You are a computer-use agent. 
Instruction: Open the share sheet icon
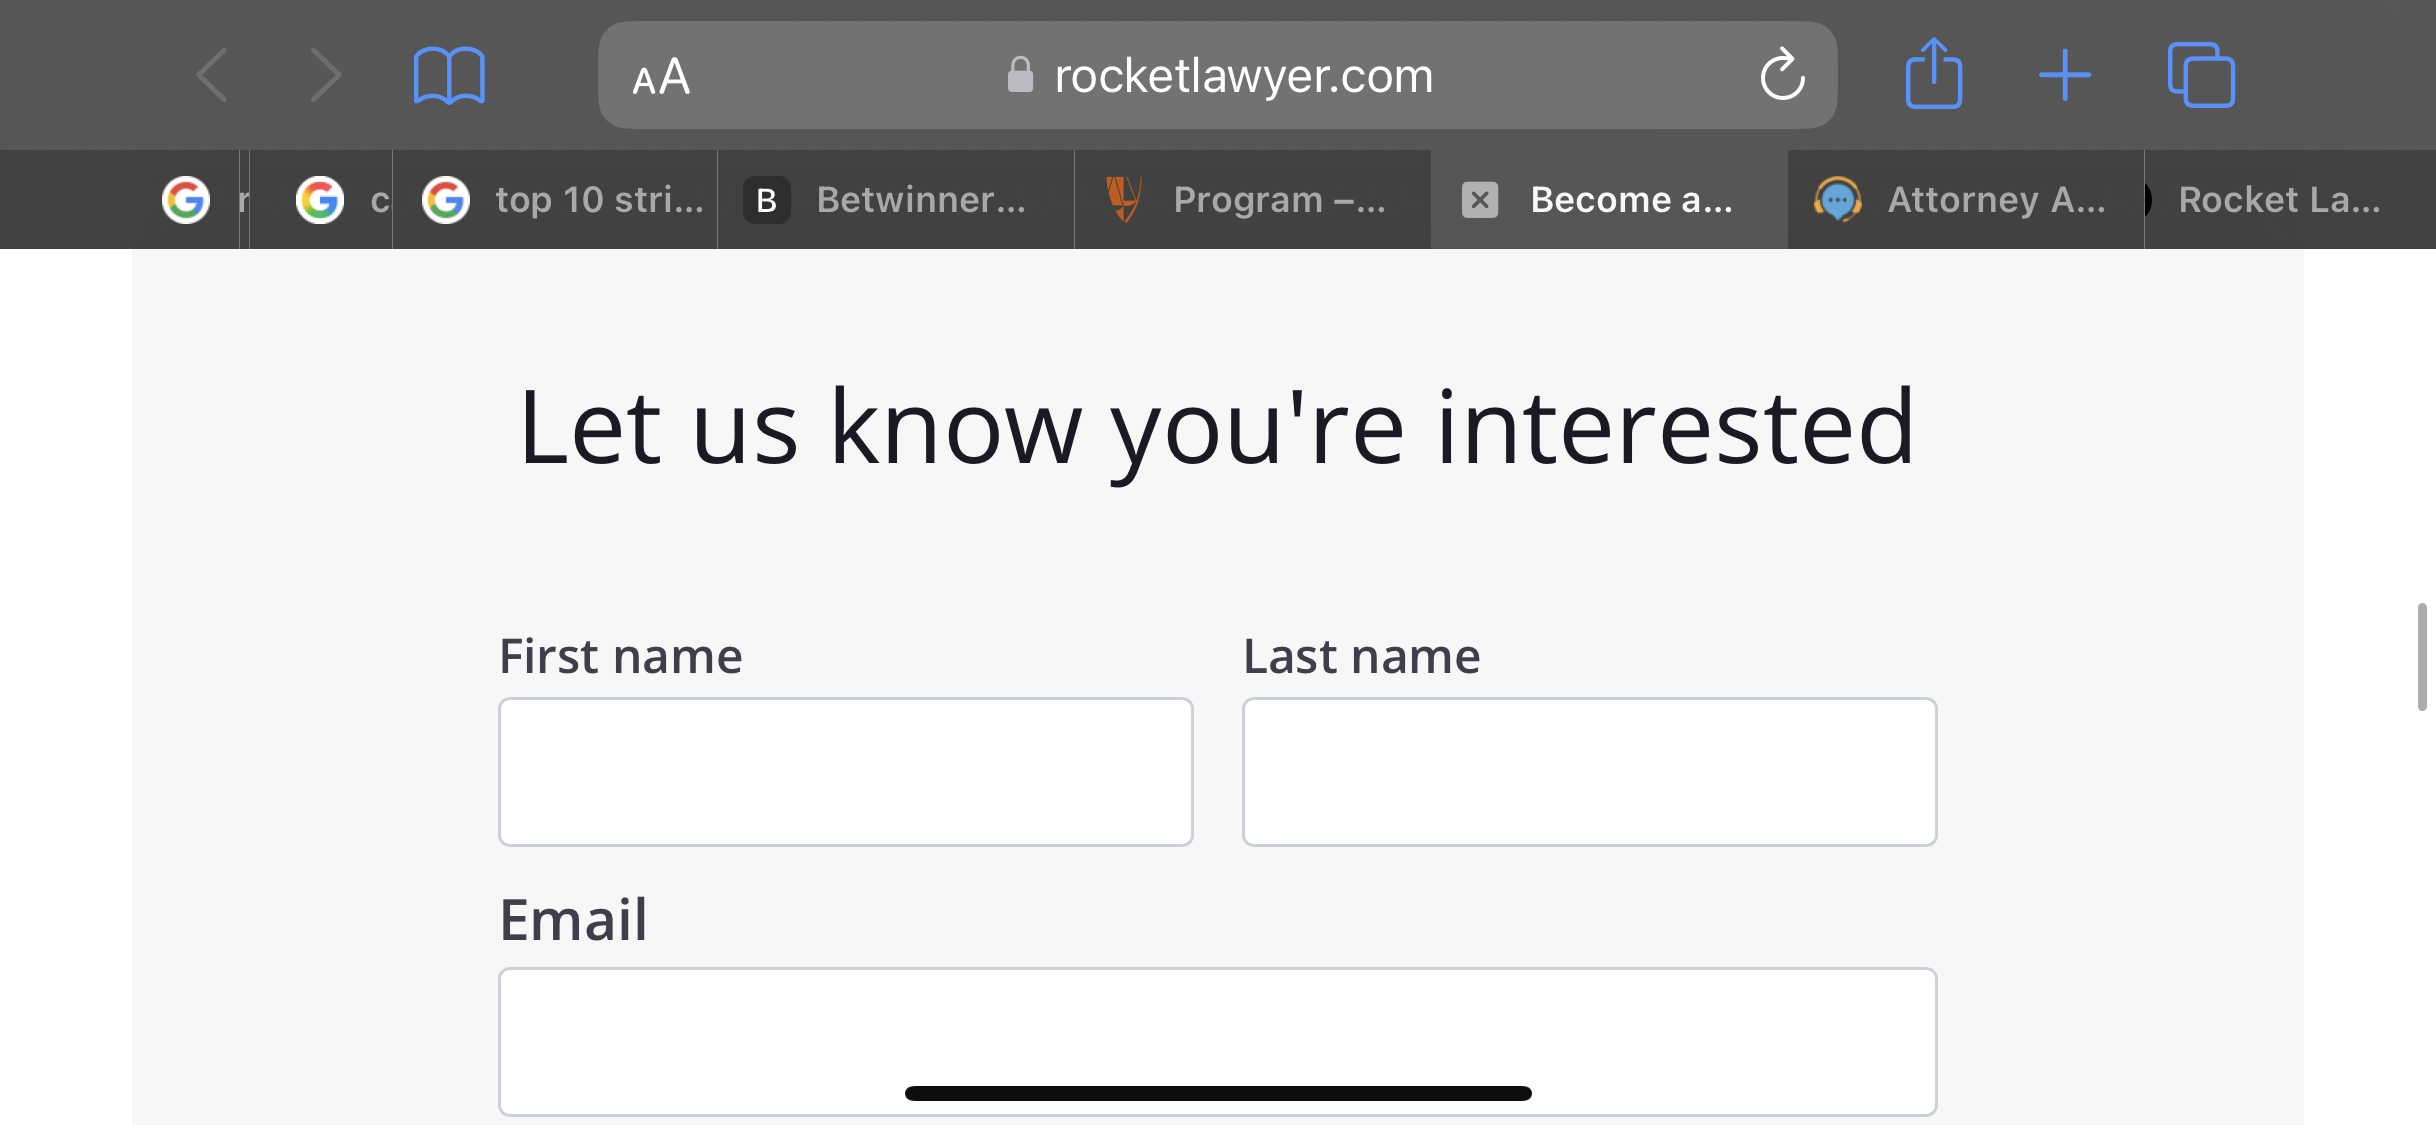[x=1933, y=73]
